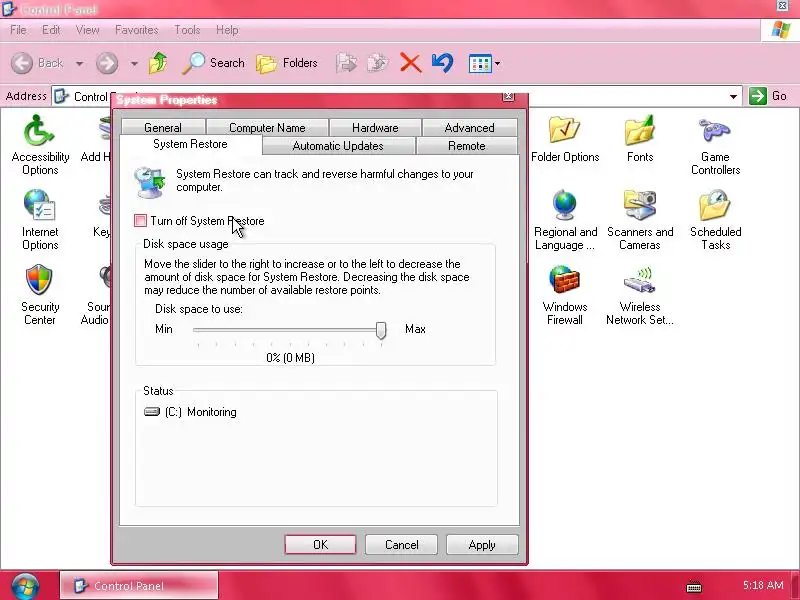The image size is (800, 600).
Task: Switch to the Computer Name tab
Action: point(267,128)
